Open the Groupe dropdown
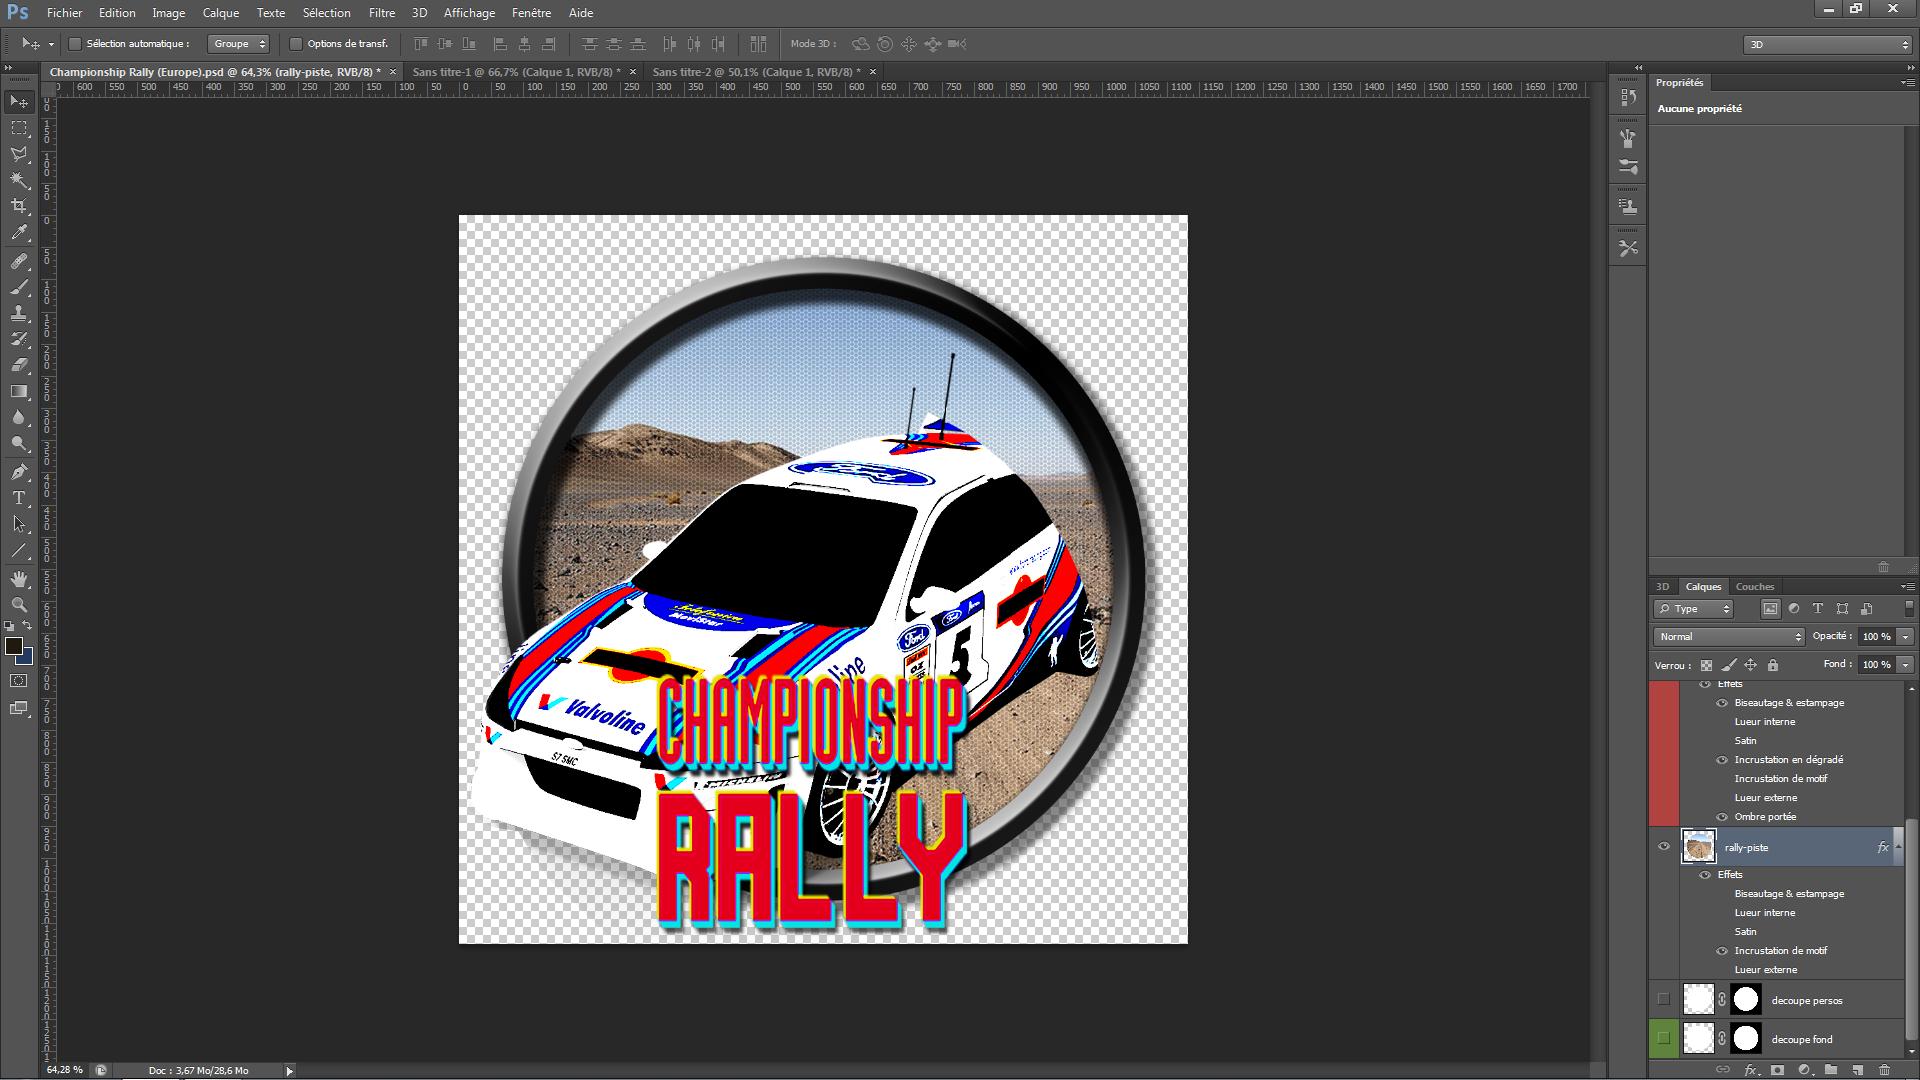This screenshot has width=1920, height=1080. tap(238, 44)
